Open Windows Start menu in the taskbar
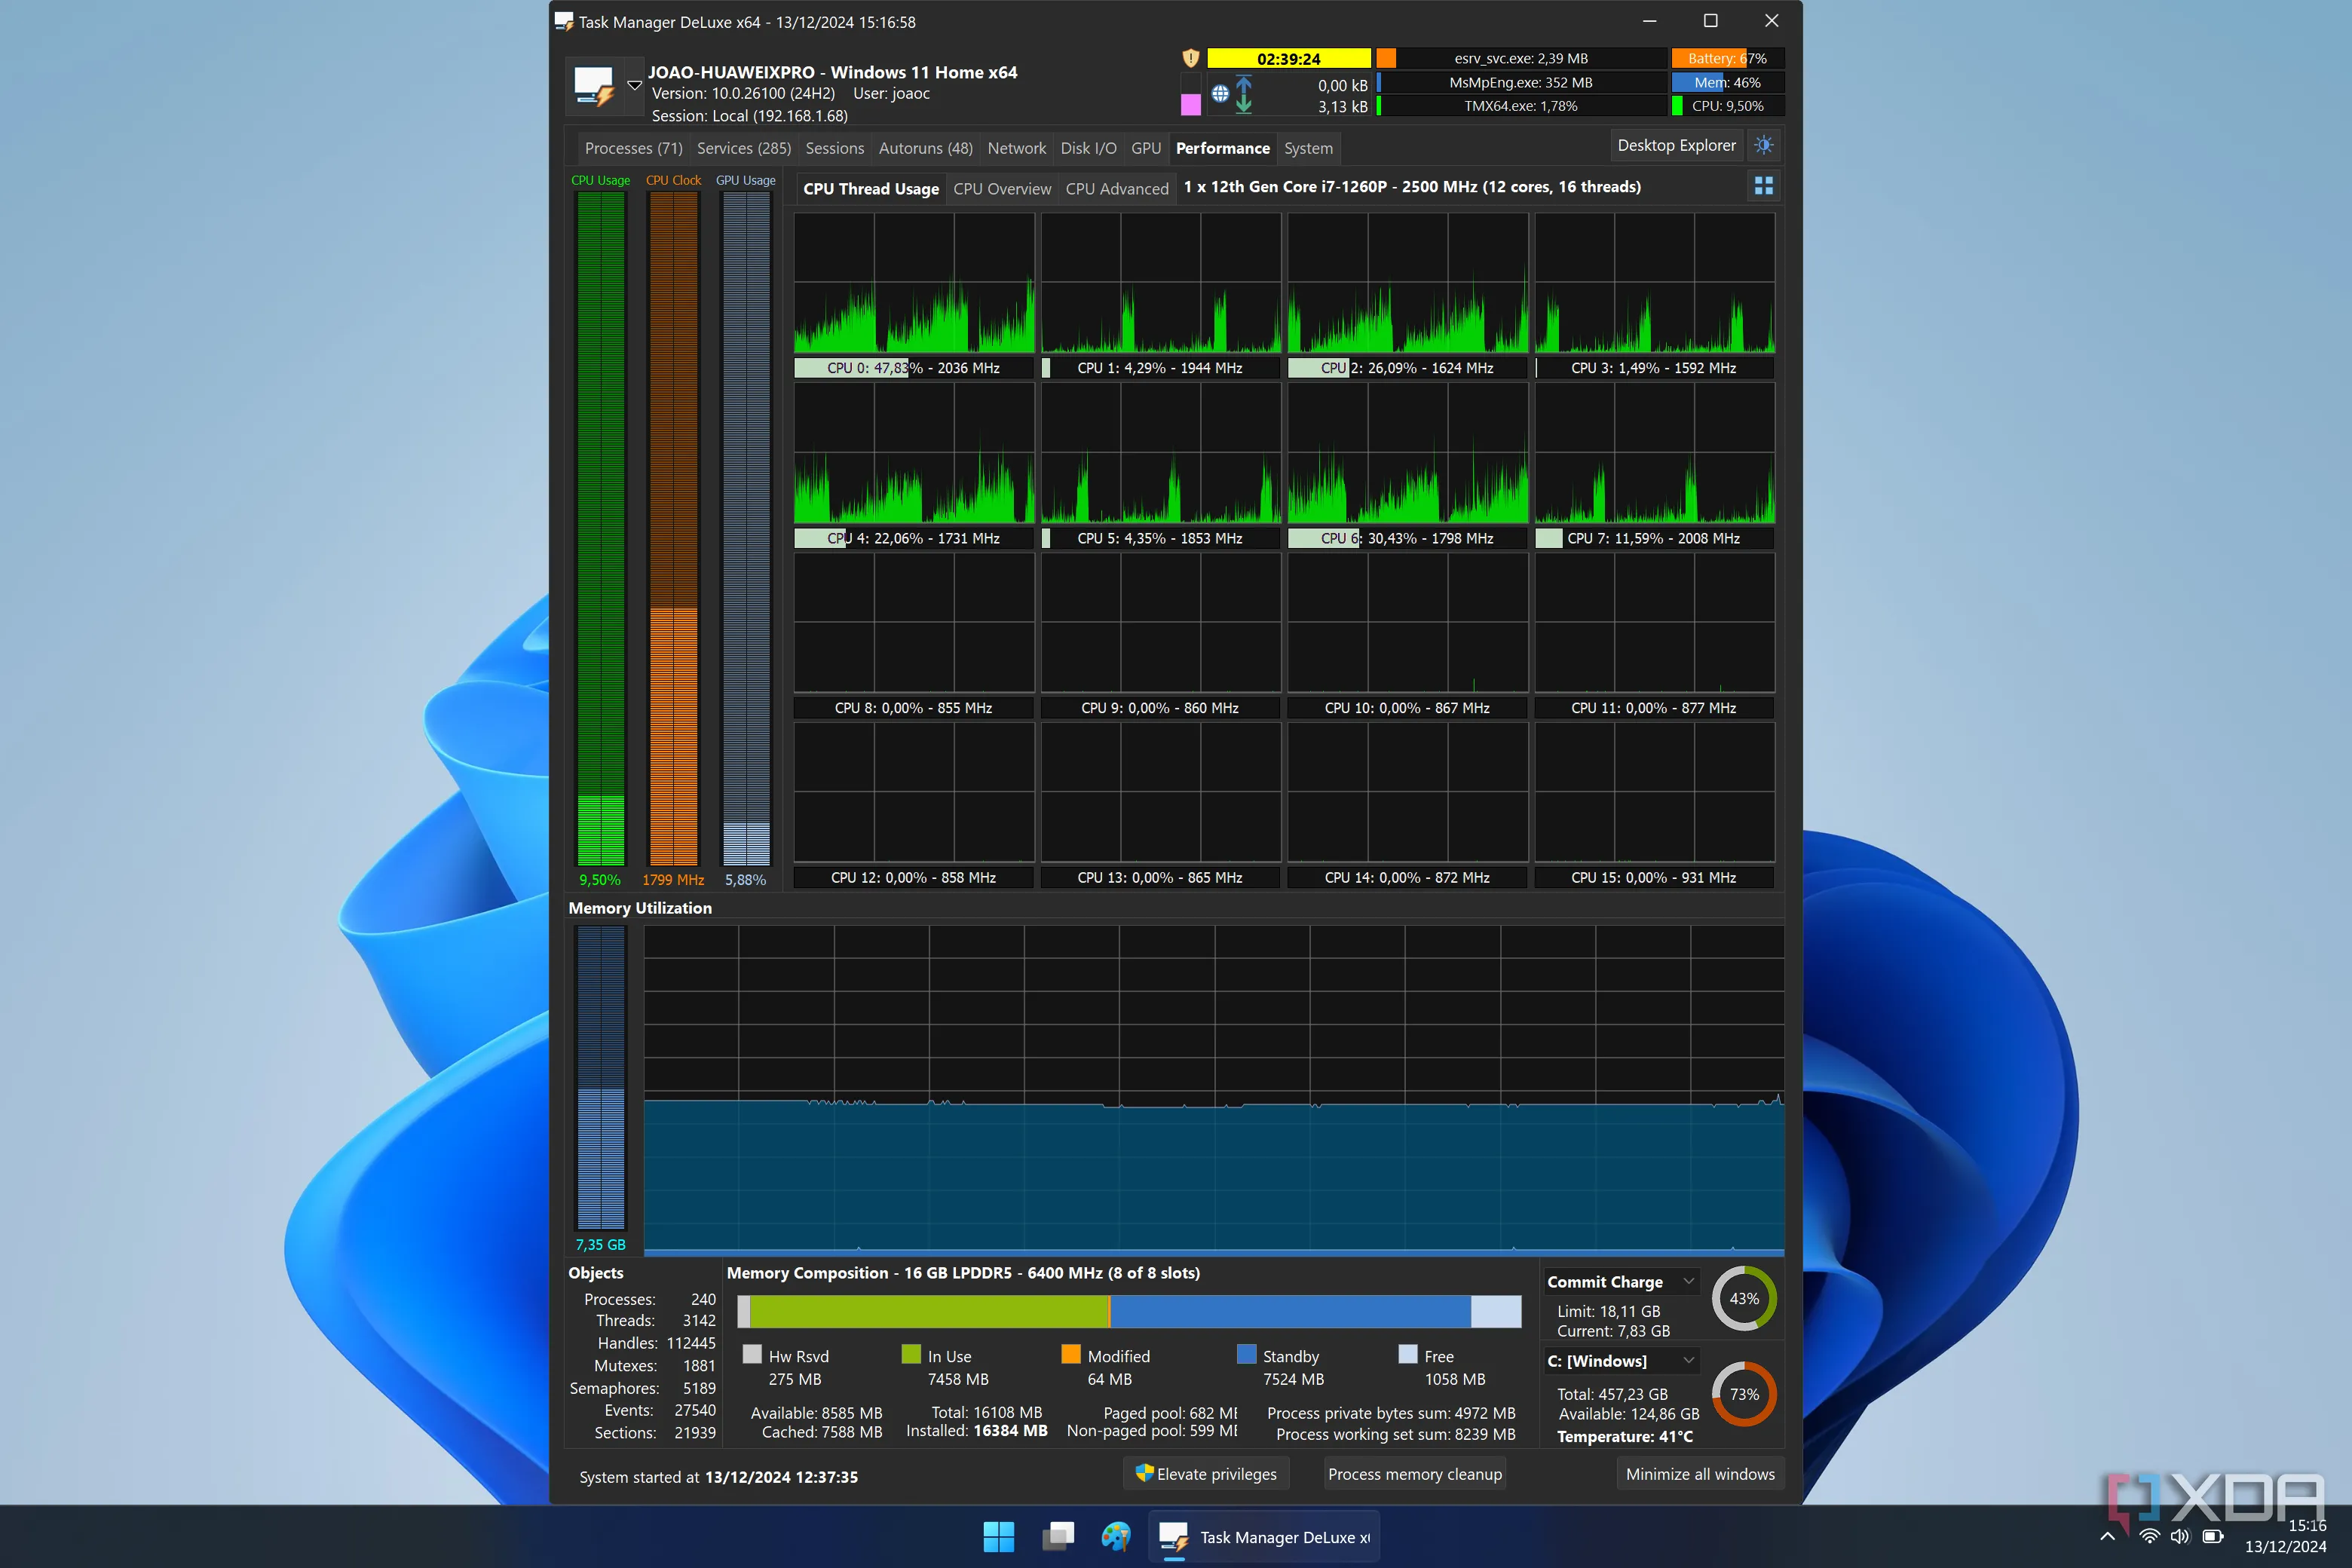 tap(998, 1537)
